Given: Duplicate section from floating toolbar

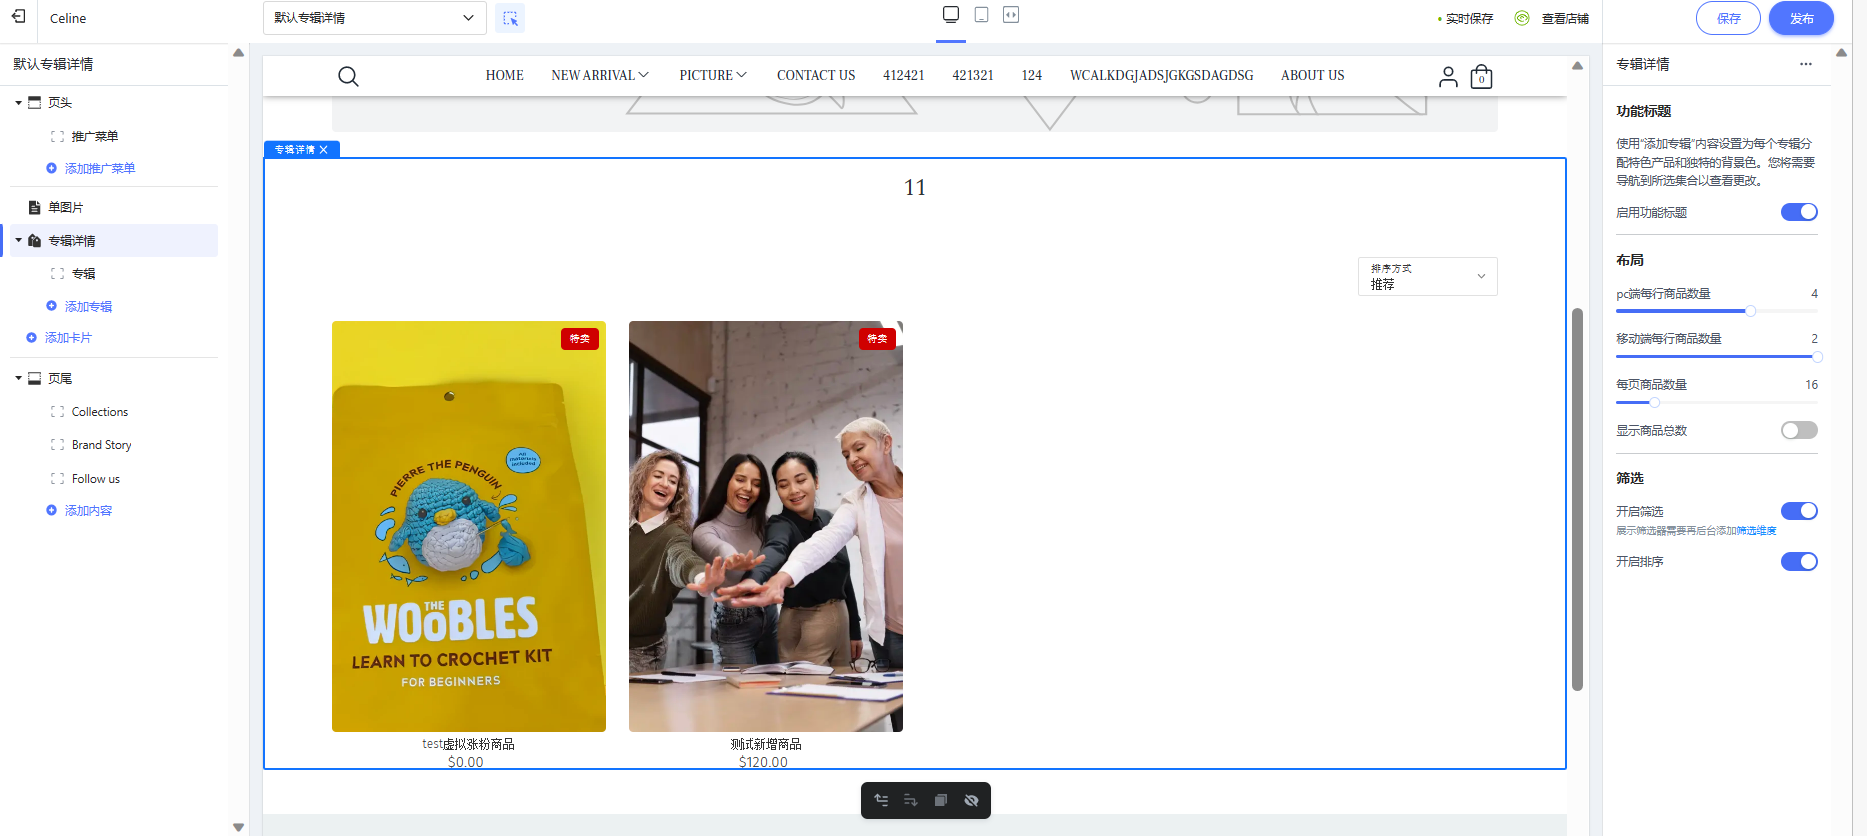Looking at the screenshot, I should click(x=940, y=800).
